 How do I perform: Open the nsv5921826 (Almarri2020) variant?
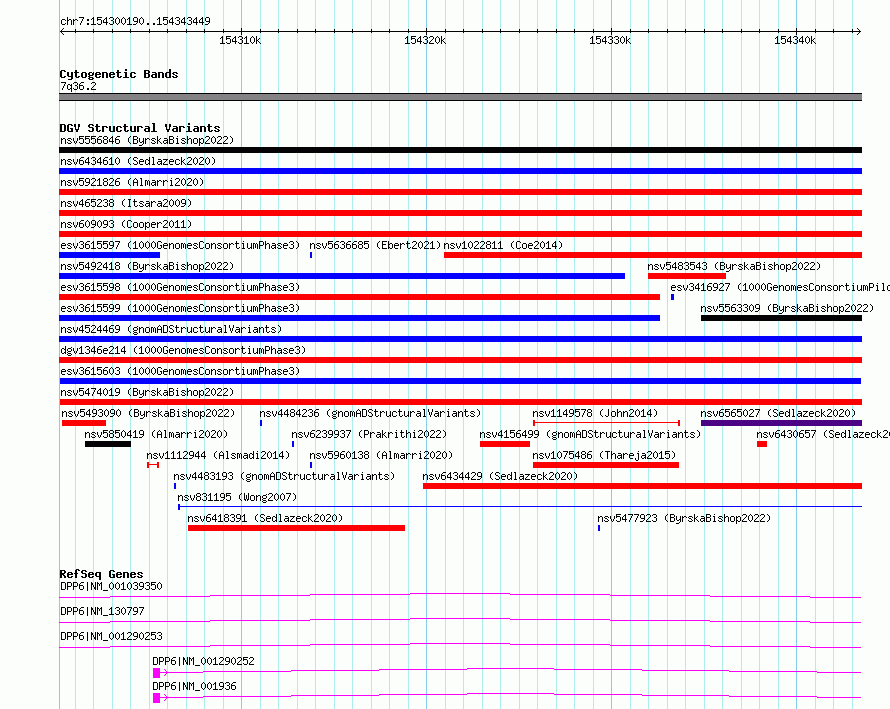tap(132, 182)
